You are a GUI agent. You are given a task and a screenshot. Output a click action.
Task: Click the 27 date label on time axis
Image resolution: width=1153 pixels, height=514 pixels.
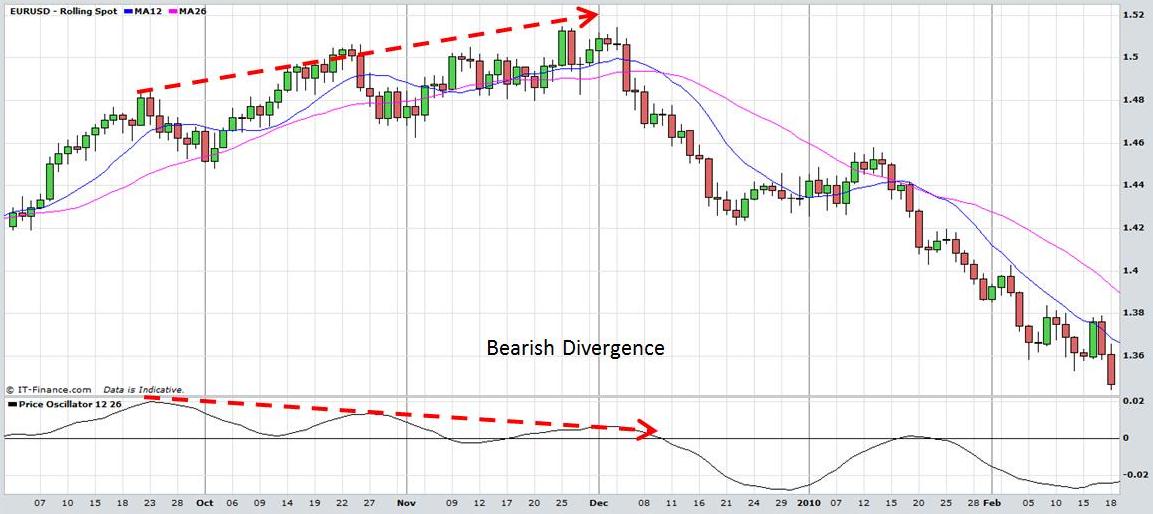click(x=369, y=504)
